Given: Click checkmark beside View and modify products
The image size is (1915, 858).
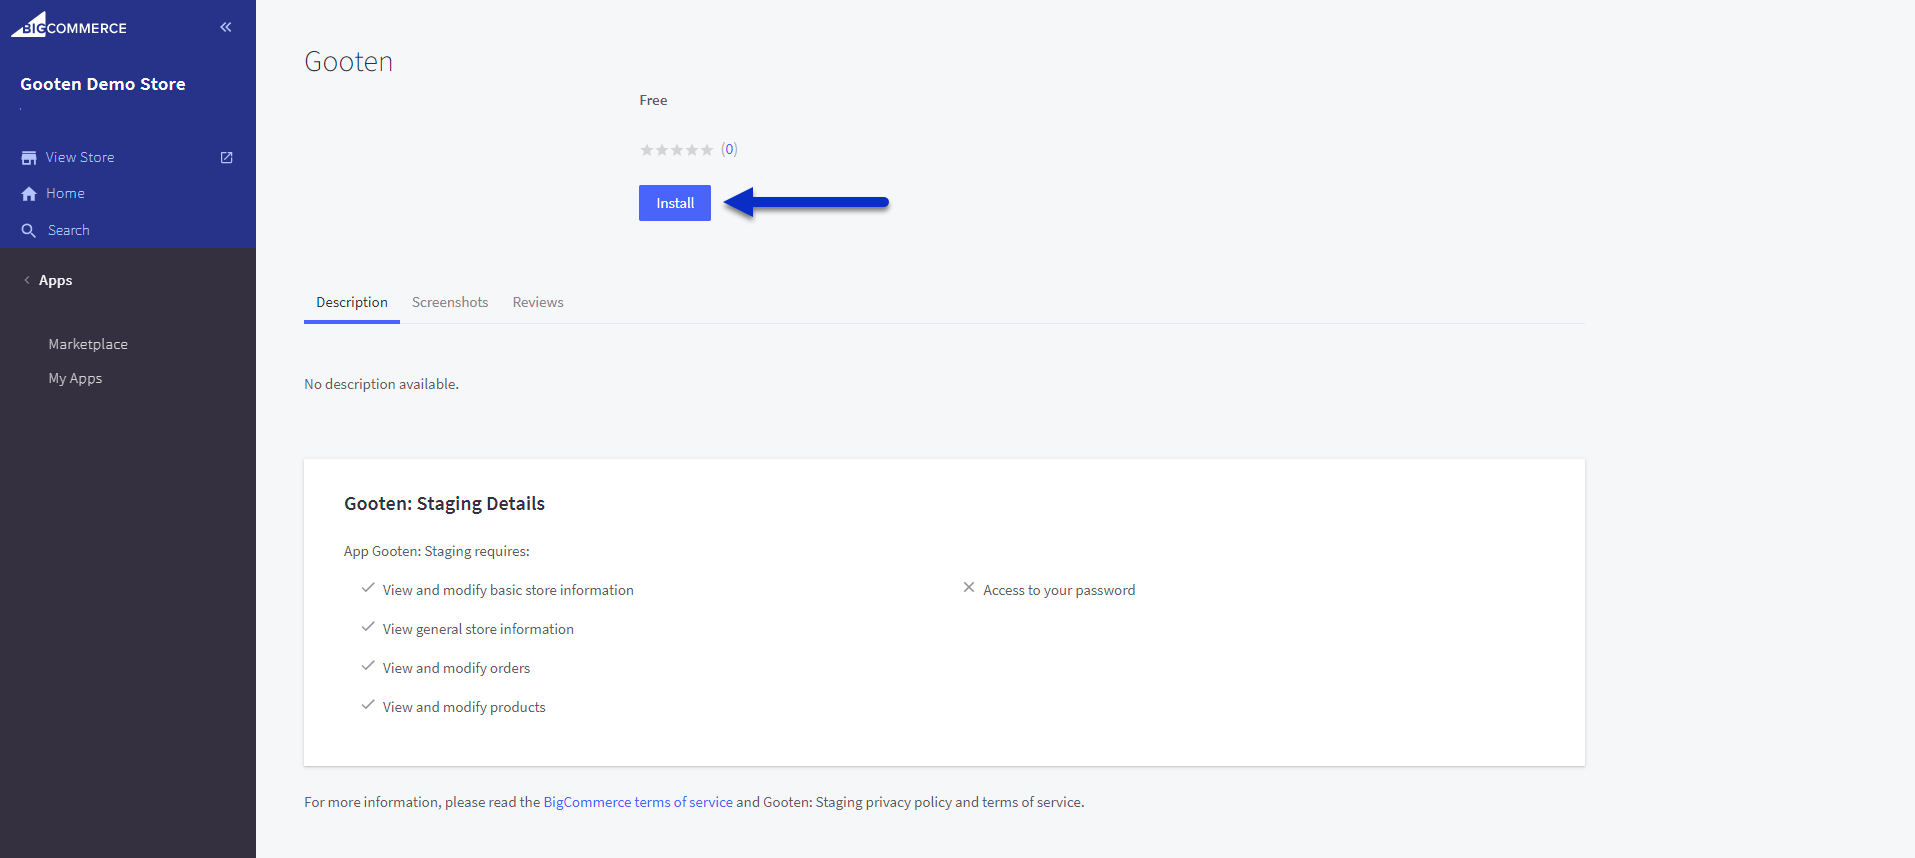Looking at the screenshot, I should (x=368, y=705).
